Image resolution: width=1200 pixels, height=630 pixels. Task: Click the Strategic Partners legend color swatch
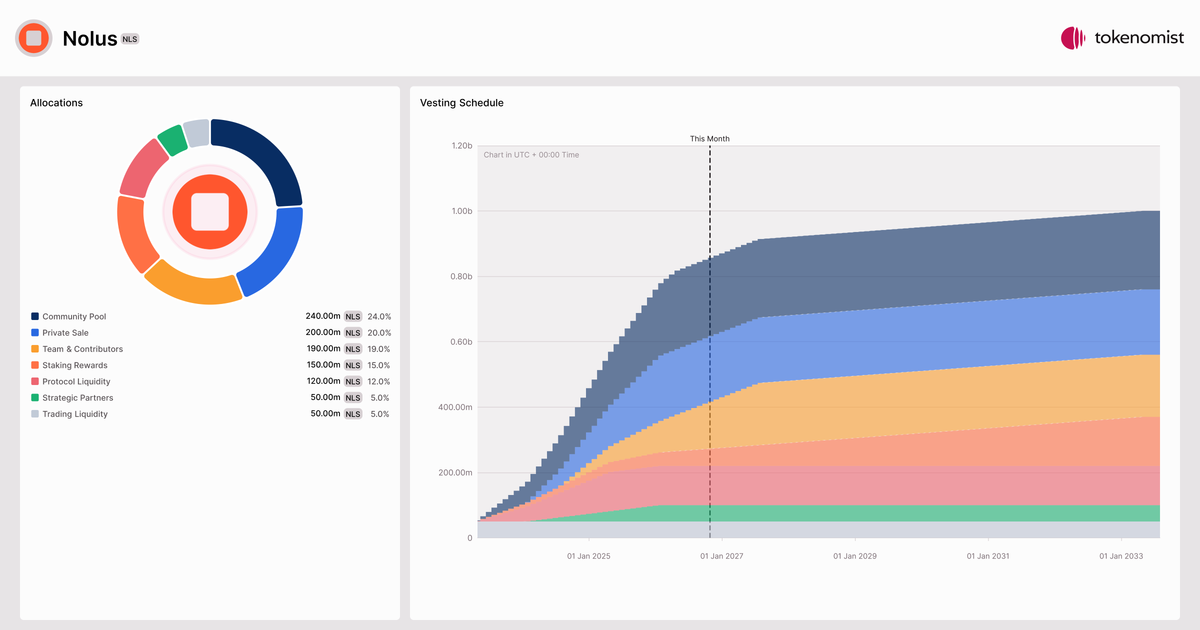(35, 398)
